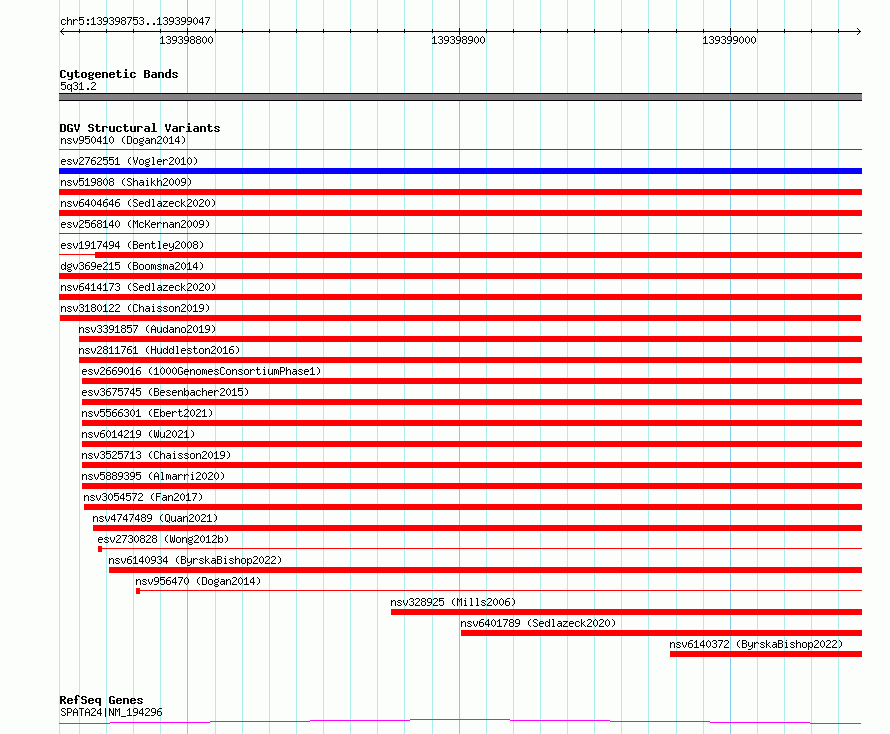Click the 139398800 ruler position
Image resolution: width=890 pixels, height=734 pixels.
click(x=186, y=40)
